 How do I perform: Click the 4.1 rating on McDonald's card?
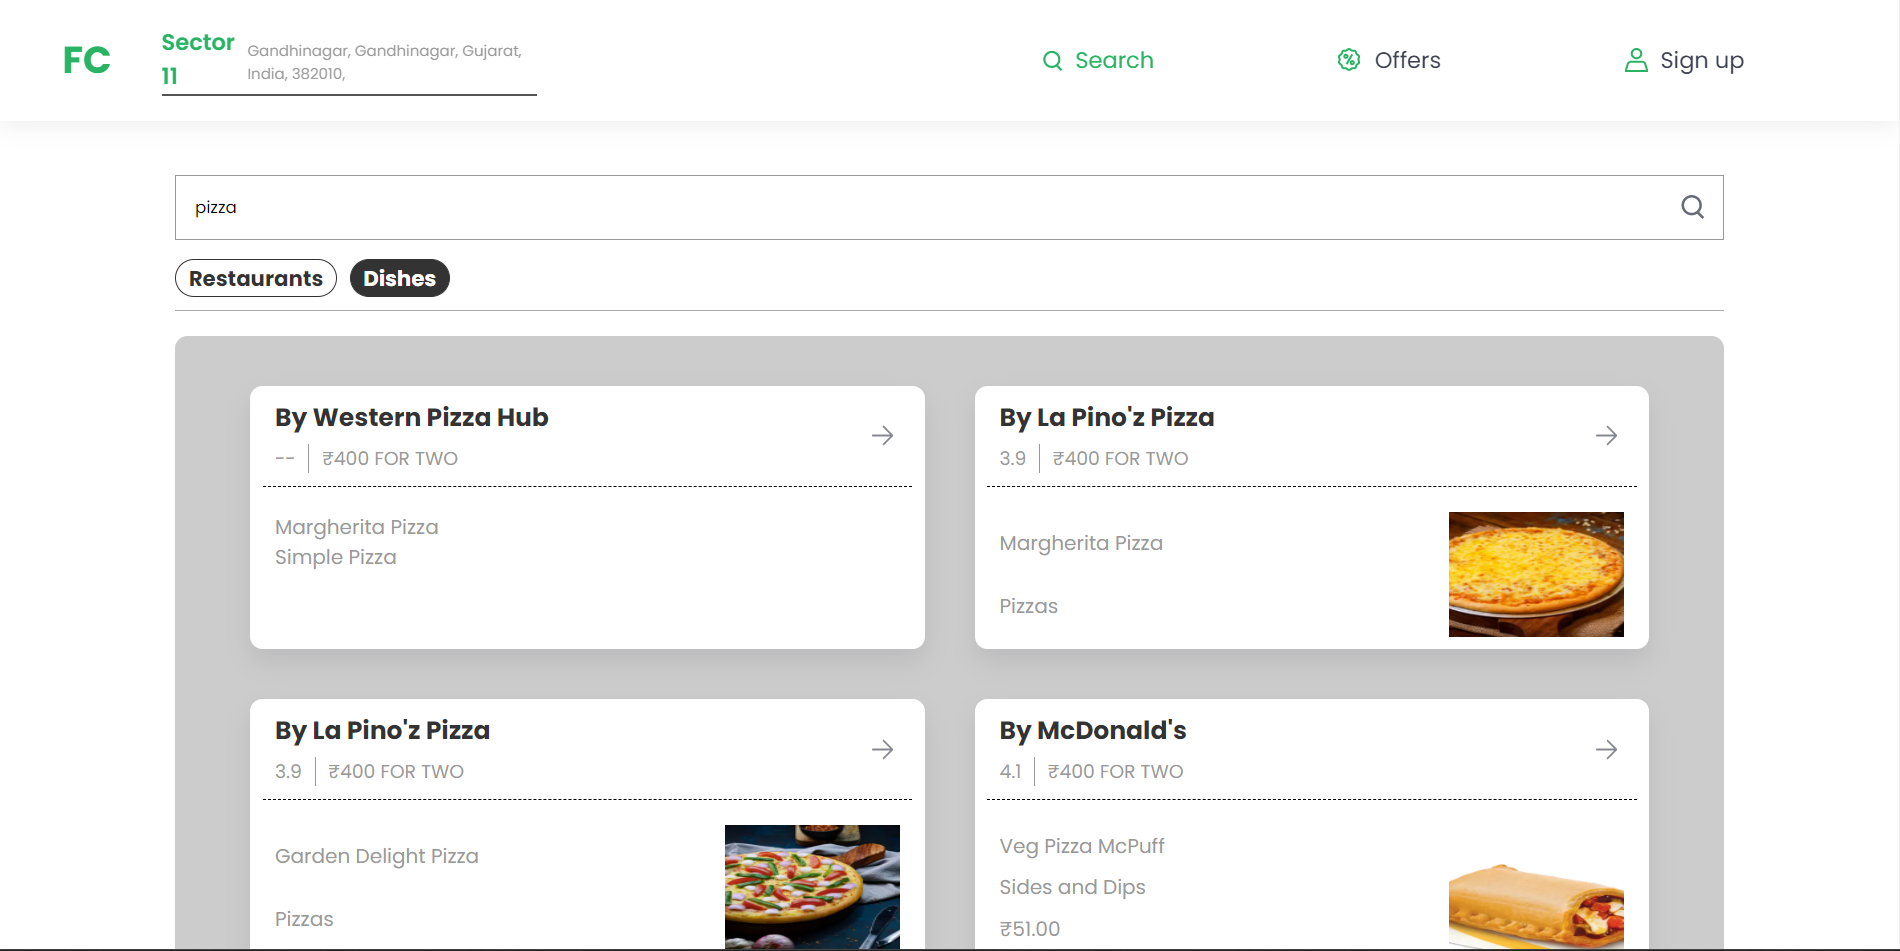[1010, 771]
